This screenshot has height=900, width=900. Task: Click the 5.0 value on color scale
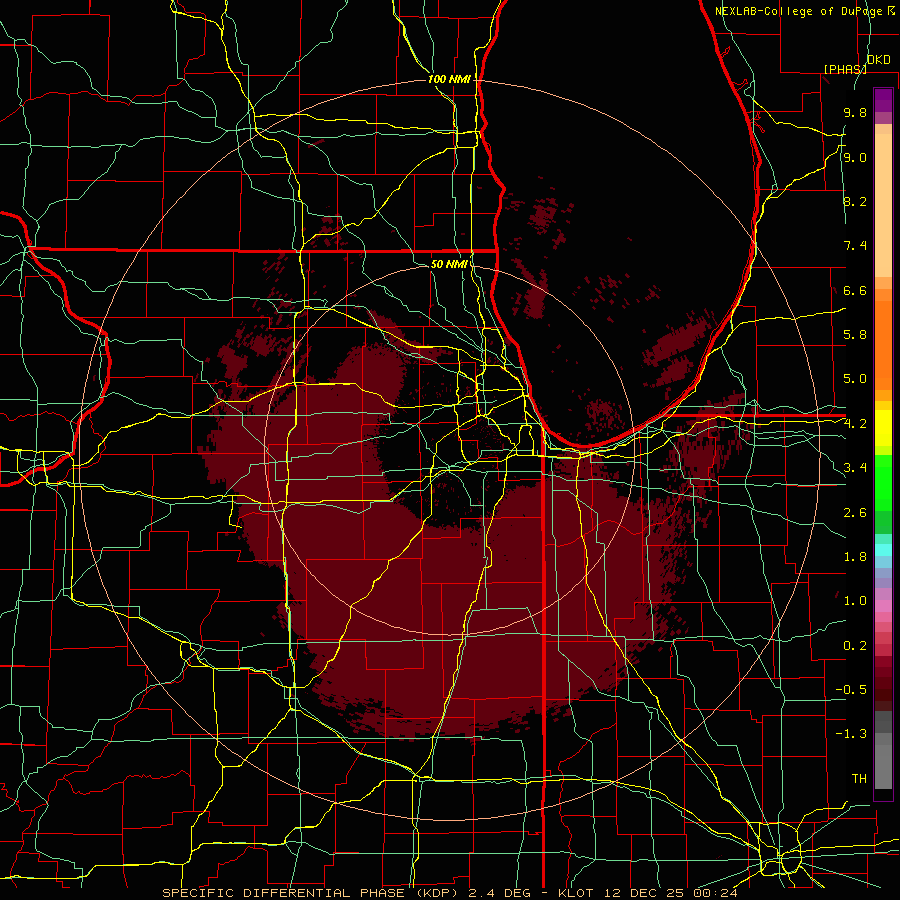(855, 379)
